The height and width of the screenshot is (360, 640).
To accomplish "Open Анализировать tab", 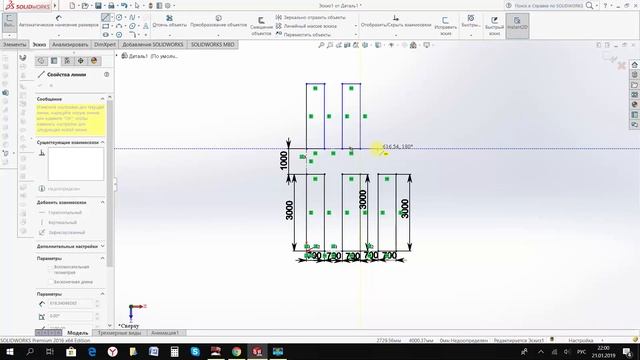I will pyautogui.click(x=70, y=44).
